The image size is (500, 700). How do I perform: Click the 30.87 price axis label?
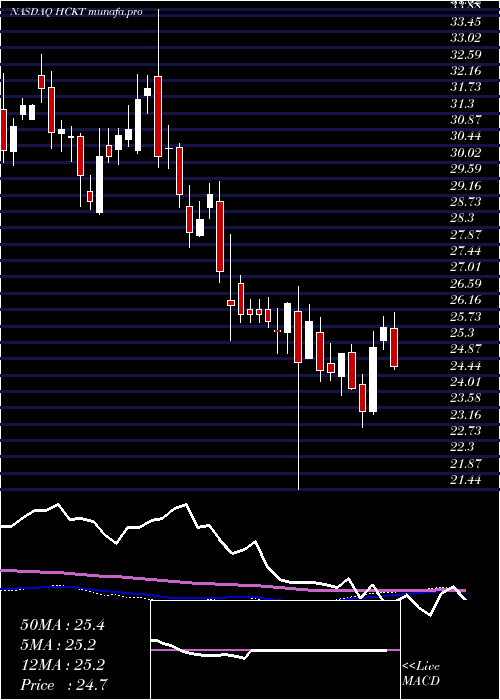(x=466, y=120)
